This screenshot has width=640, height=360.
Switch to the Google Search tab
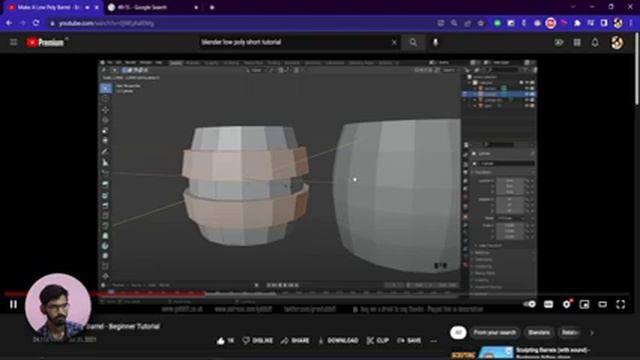pos(153,7)
